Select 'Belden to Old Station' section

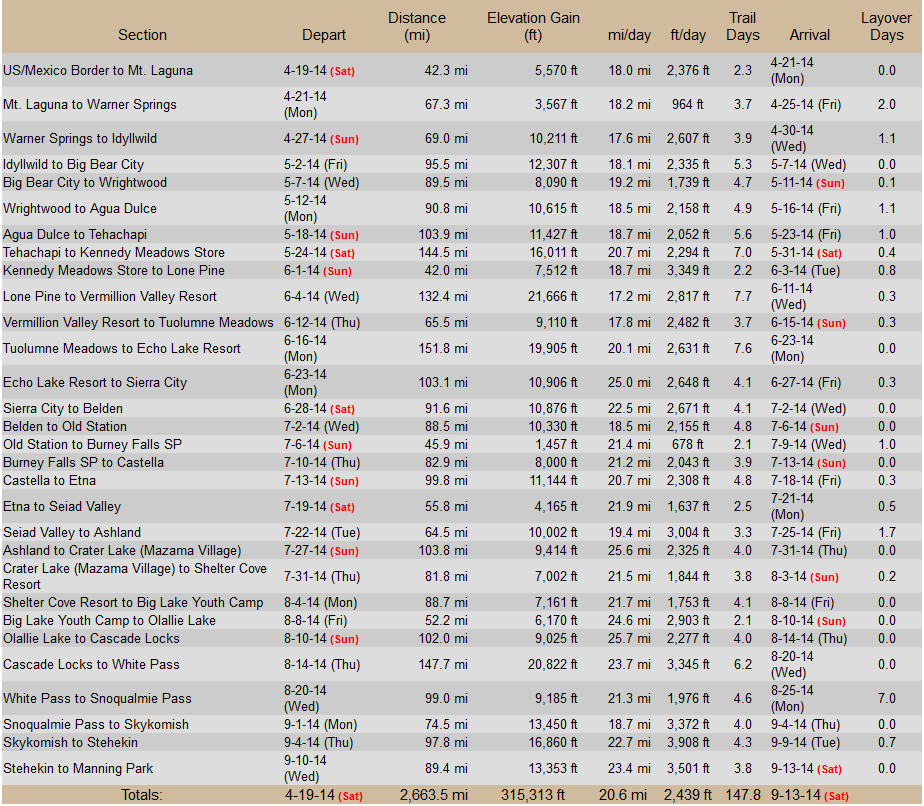[x=65, y=427]
